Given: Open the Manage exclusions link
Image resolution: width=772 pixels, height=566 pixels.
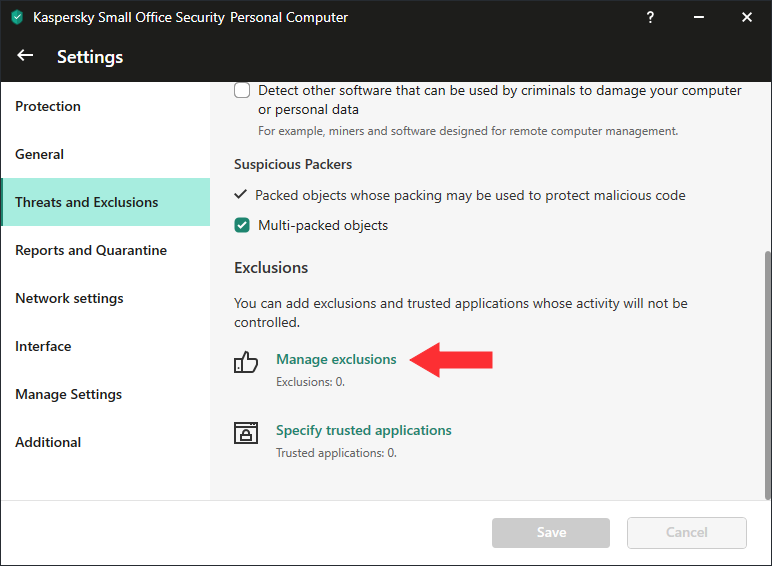Looking at the screenshot, I should click(x=336, y=359).
